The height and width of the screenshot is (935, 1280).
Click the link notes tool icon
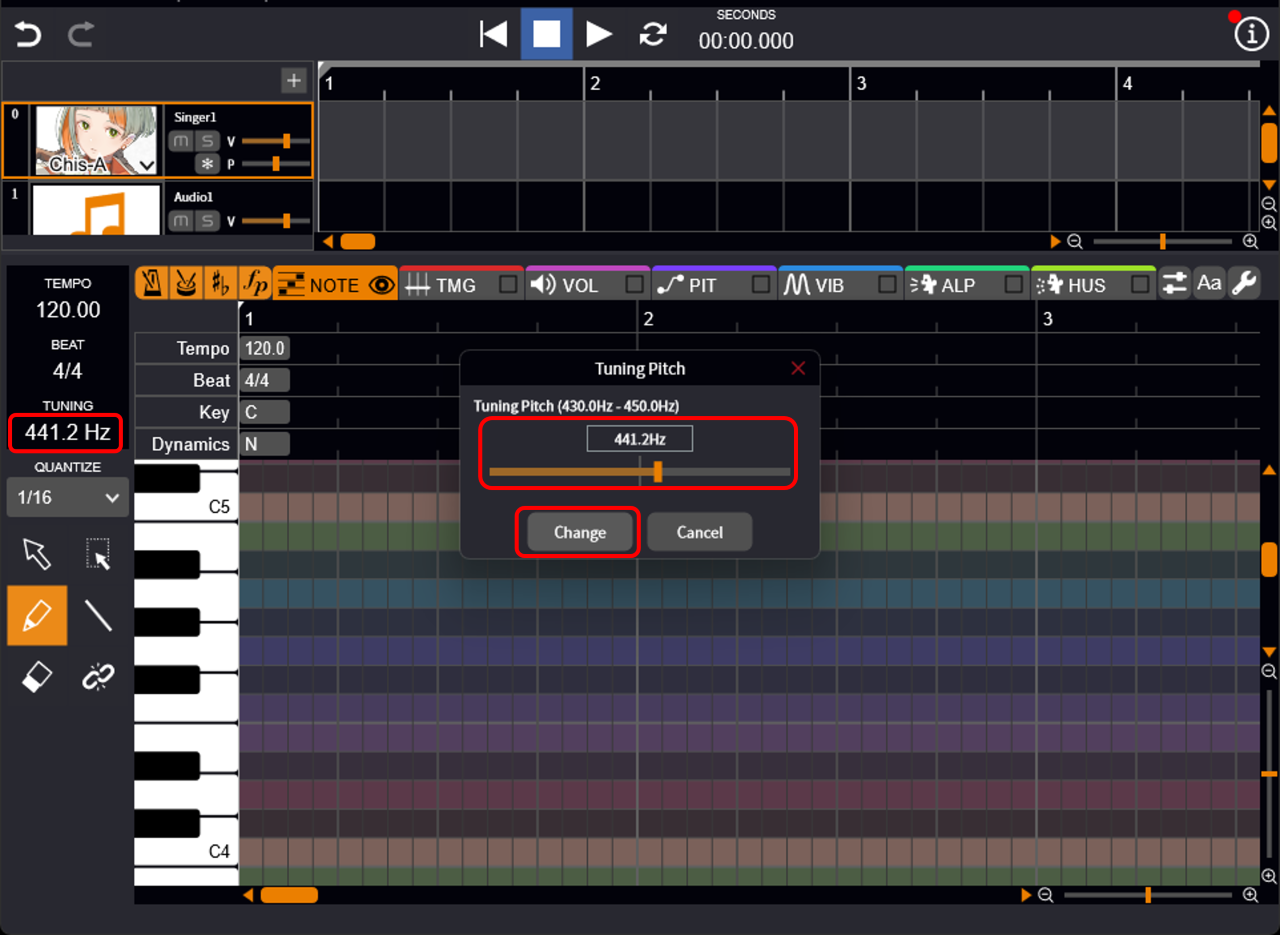point(98,678)
